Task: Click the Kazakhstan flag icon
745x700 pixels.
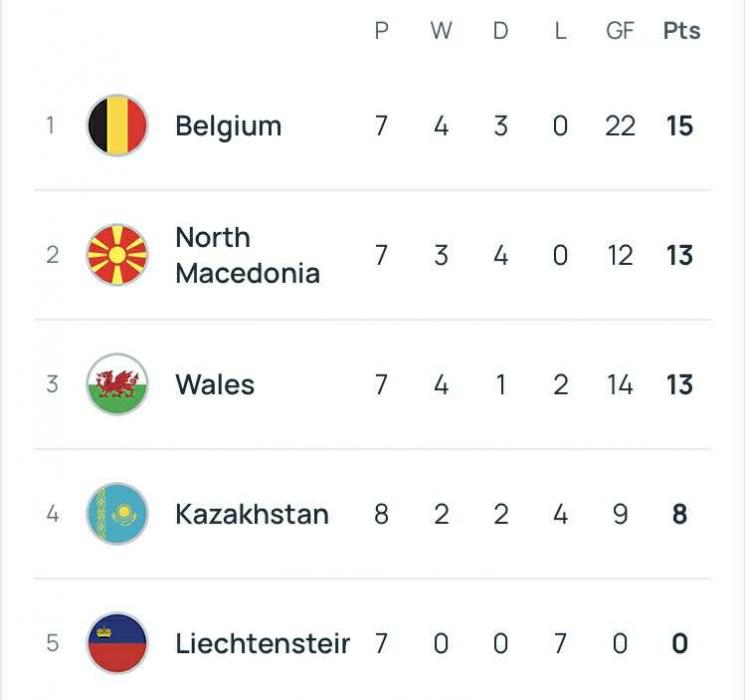Action: 118,514
